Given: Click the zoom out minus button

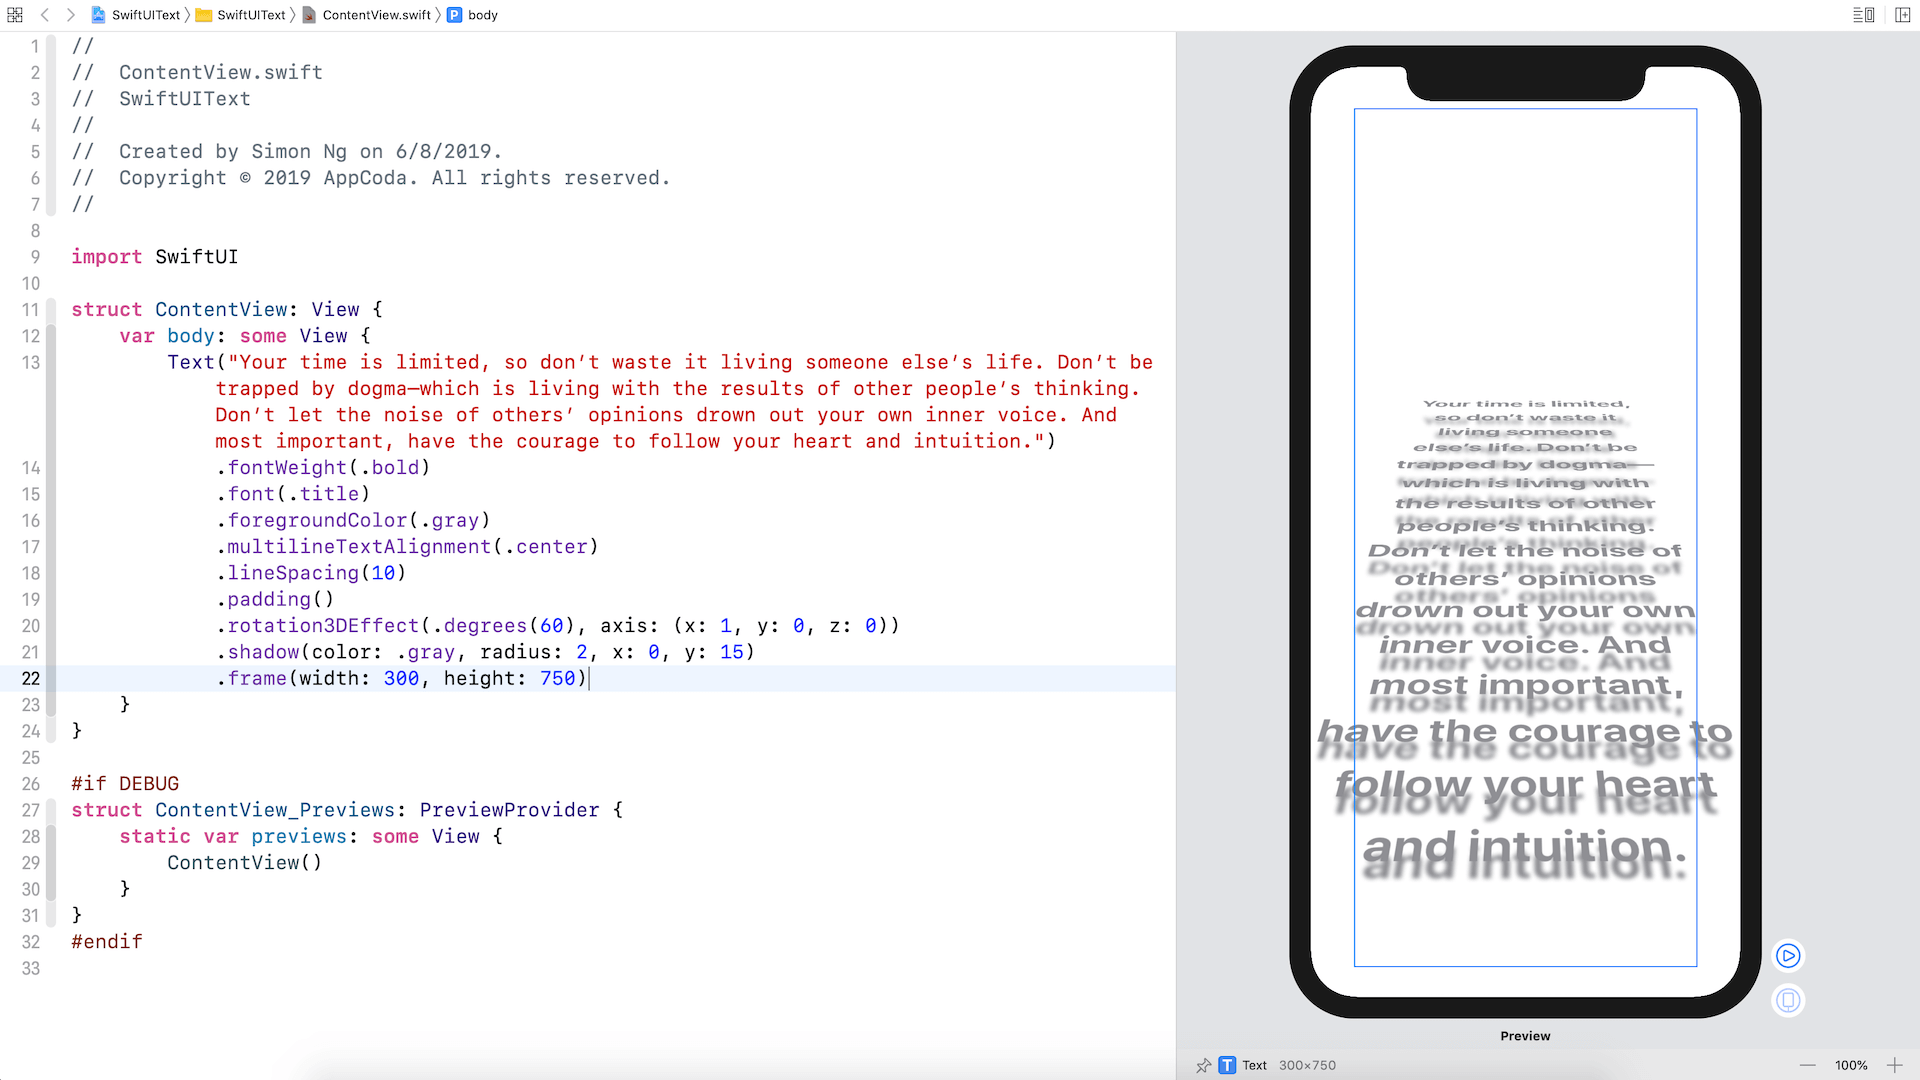Looking at the screenshot, I should (x=1808, y=1065).
